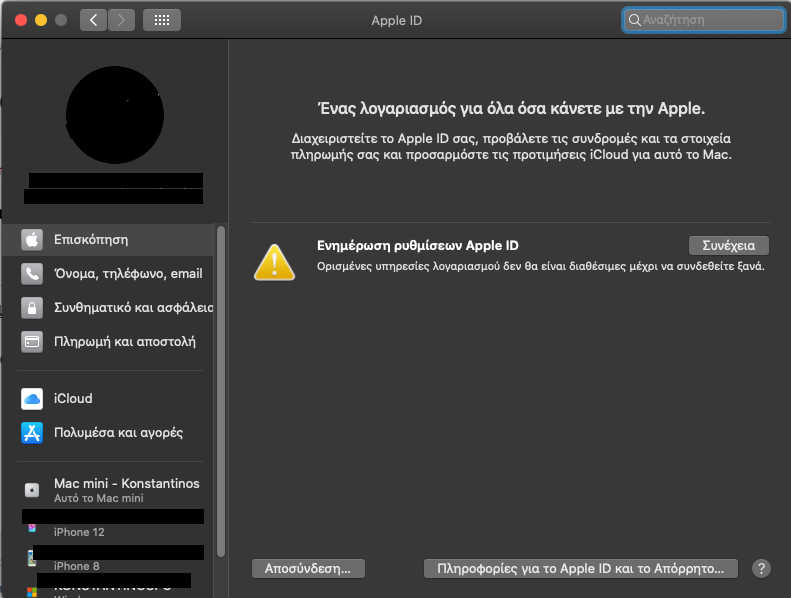Open Πολυμέσα και αγορές section
The width and height of the screenshot is (791, 598).
point(108,433)
